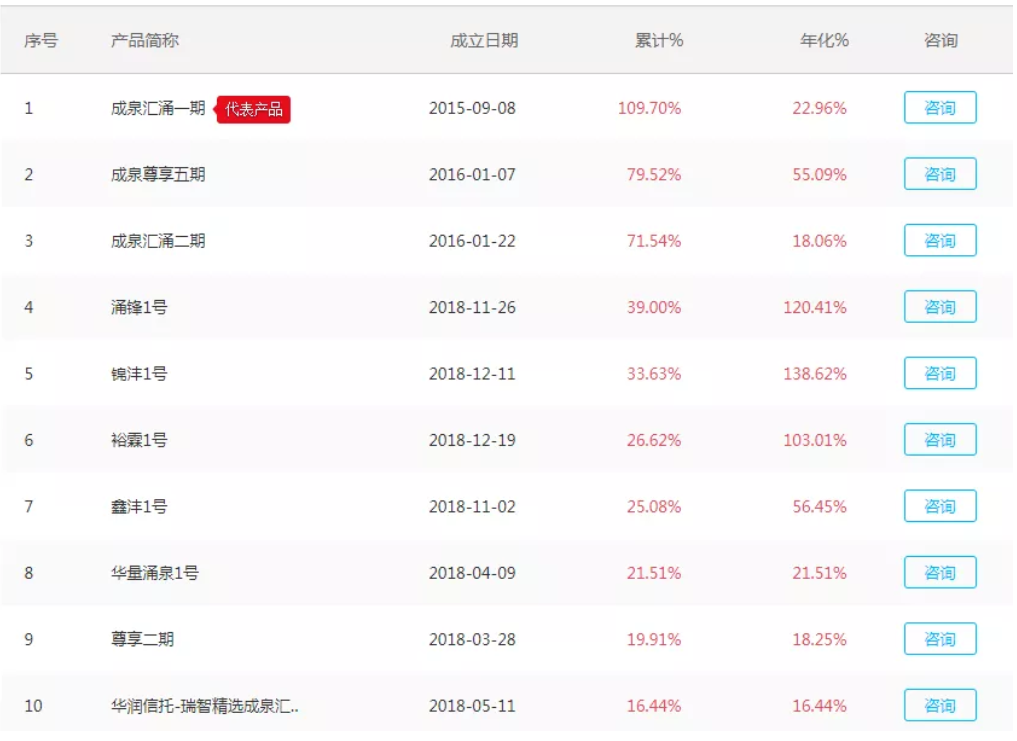Open product 成泉汇涌二期
The height and width of the screenshot is (741, 1017).
(158, 241)
